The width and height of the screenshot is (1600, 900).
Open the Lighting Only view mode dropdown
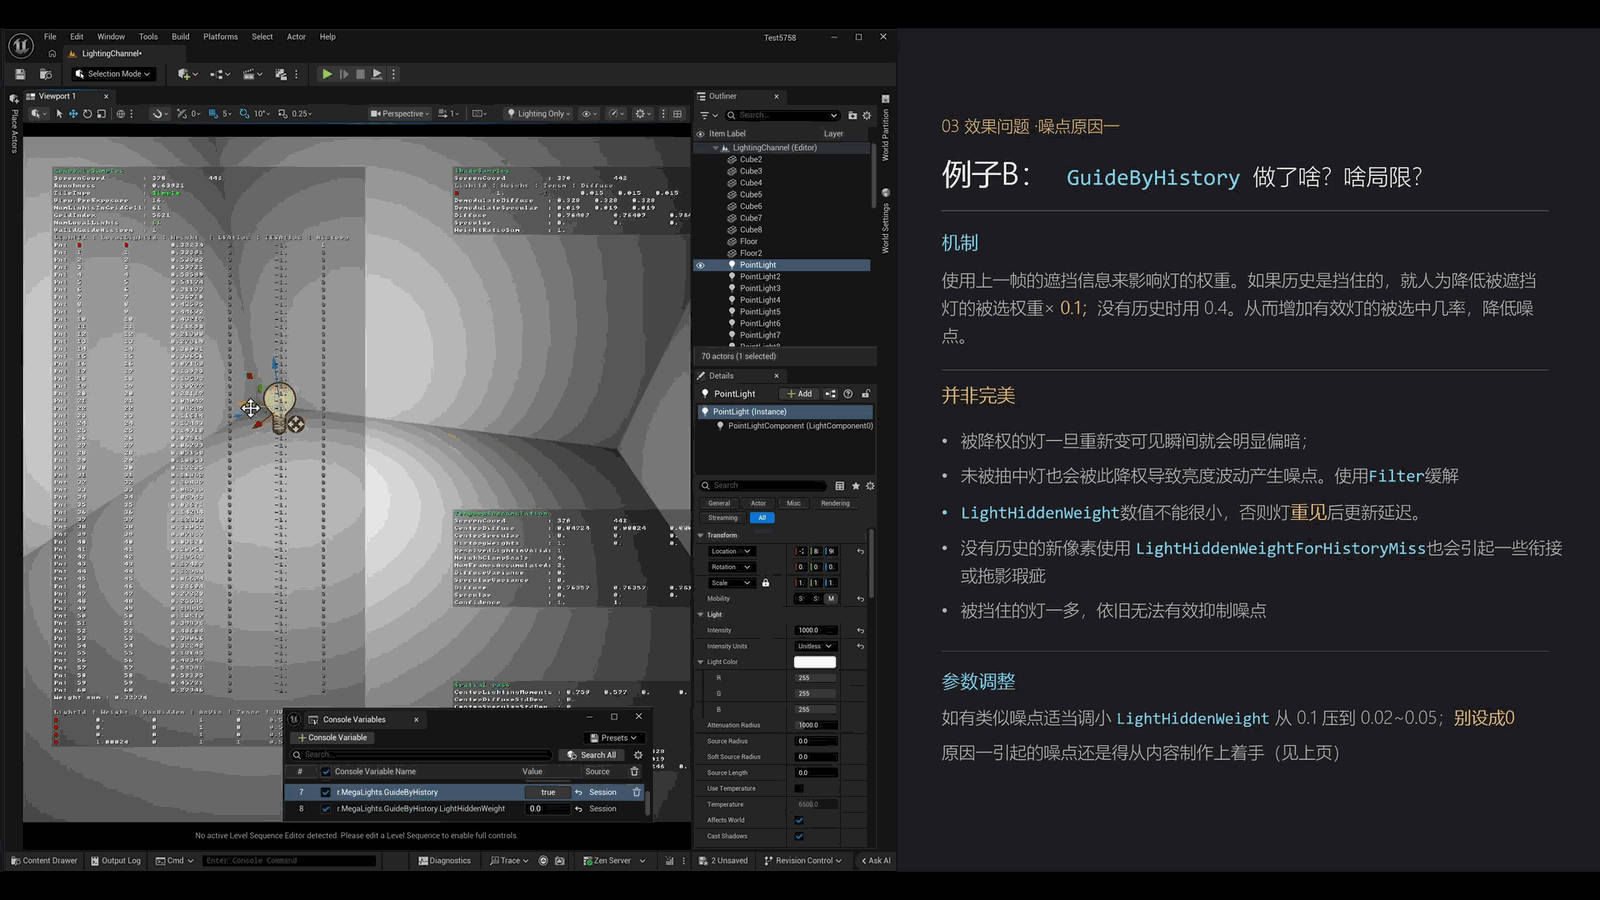point(539,114)
